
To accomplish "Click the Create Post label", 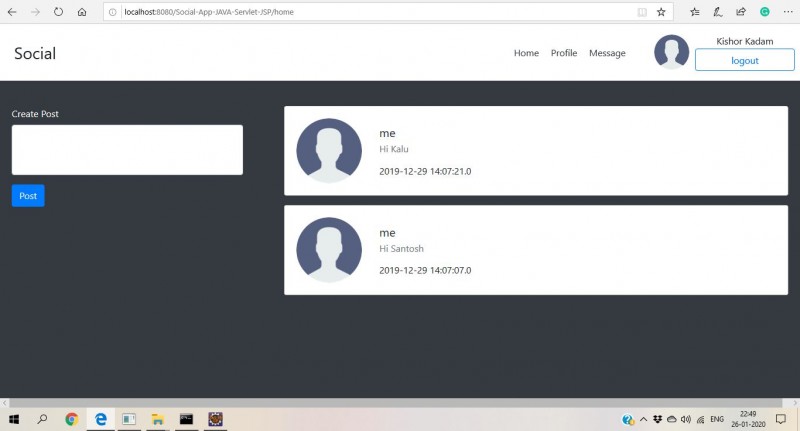I will pos(35,114).
